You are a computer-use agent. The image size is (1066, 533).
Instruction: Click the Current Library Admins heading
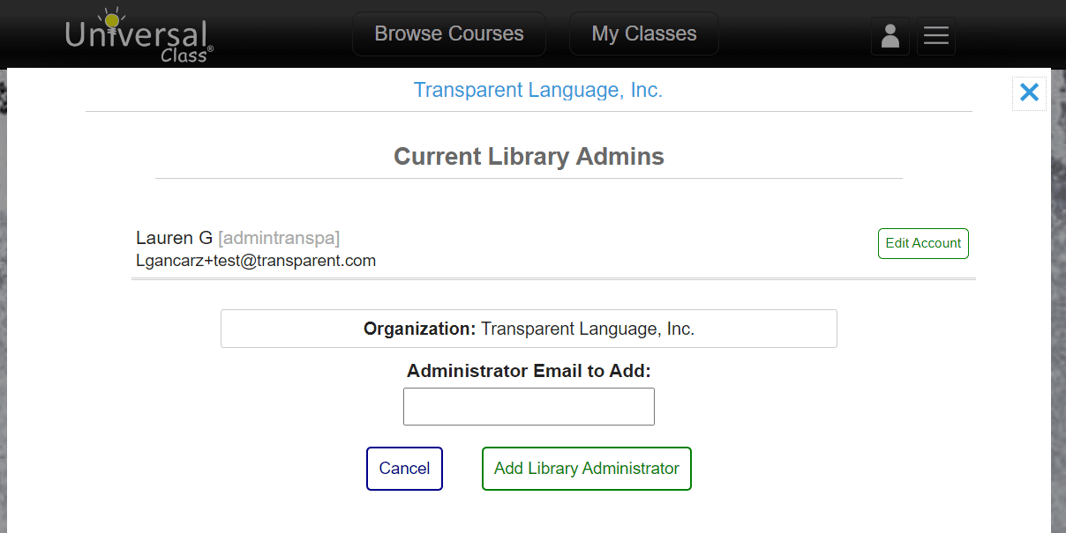click(x=528, y=156)
